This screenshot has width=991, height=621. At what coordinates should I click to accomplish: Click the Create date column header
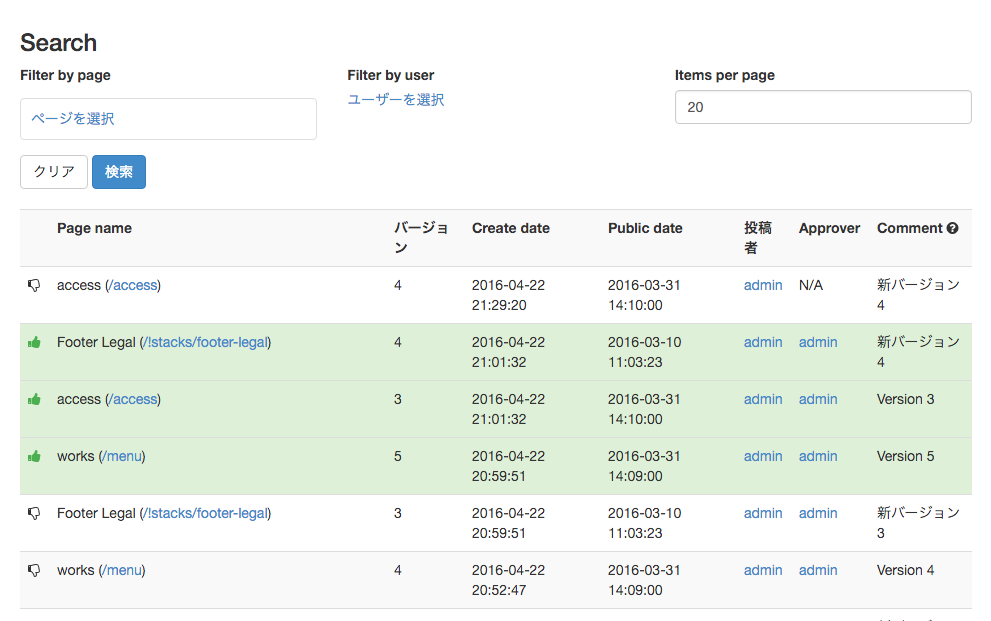[511, 229]
